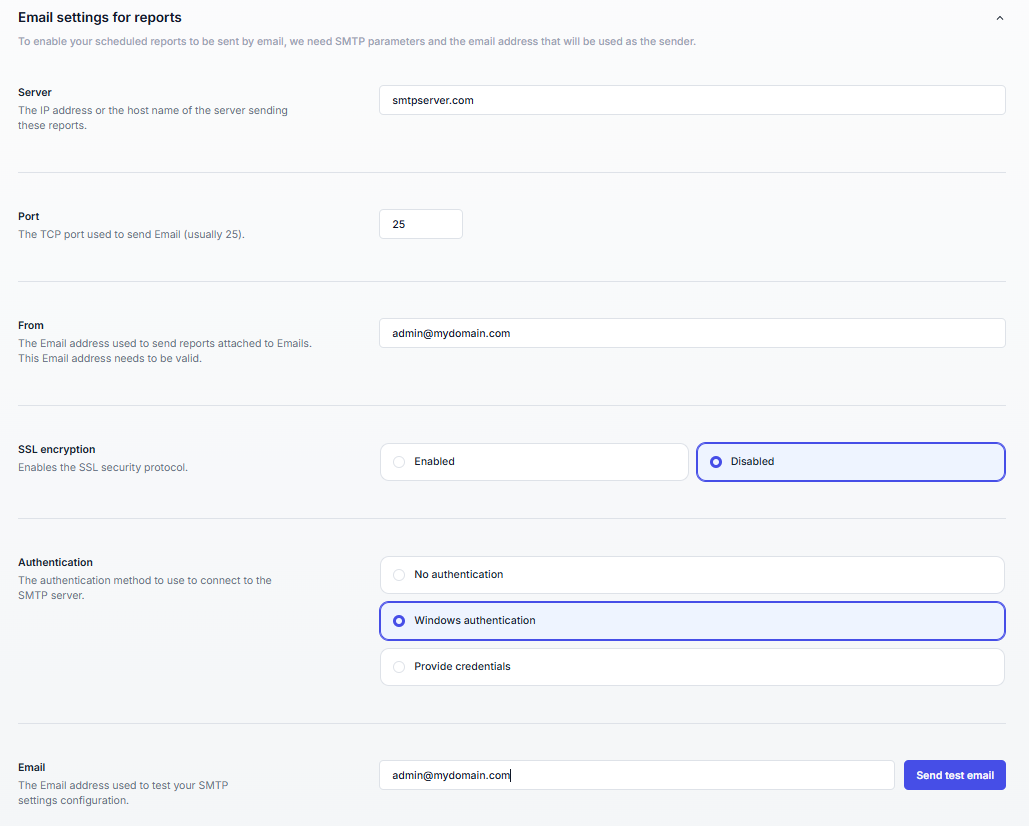1029x826 pixels.
Task: Select Windows authentication method
Action: [x=691, y=621]
